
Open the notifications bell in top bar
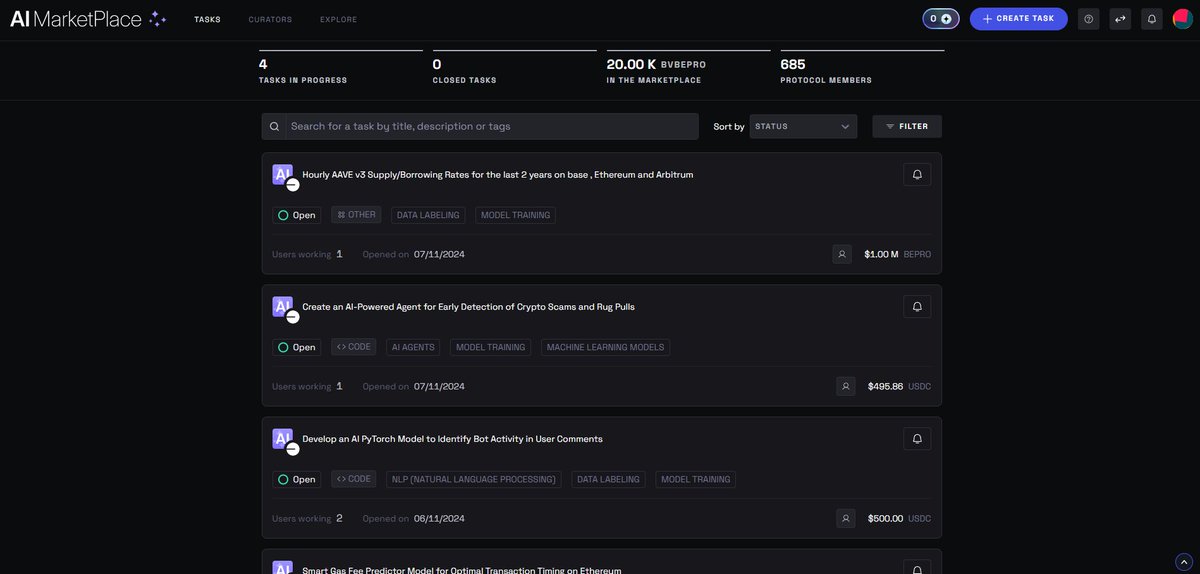coord(1152,19)
